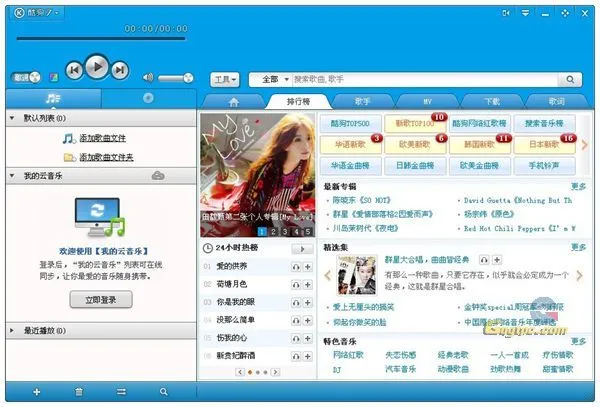Viewport: 600px width, 407px height.
Task: Show previous 精选集 with left arrow
Action: click(327, 275)
